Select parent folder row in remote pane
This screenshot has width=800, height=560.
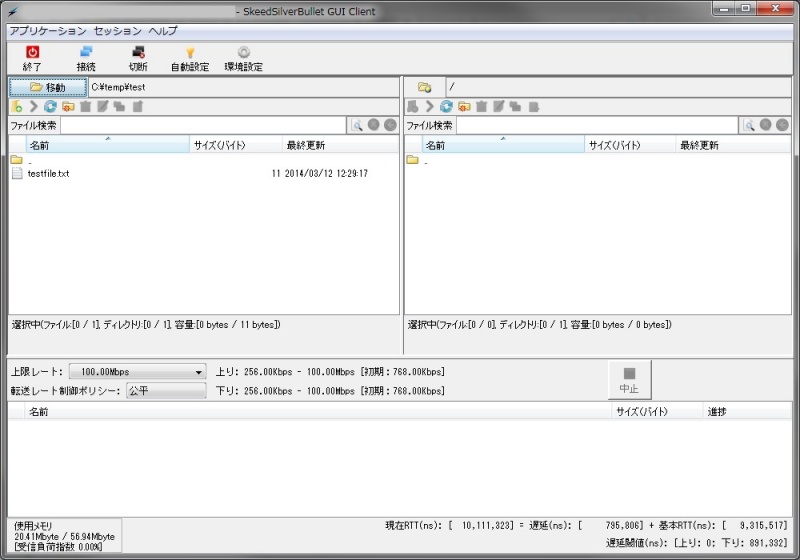[597, 160]
